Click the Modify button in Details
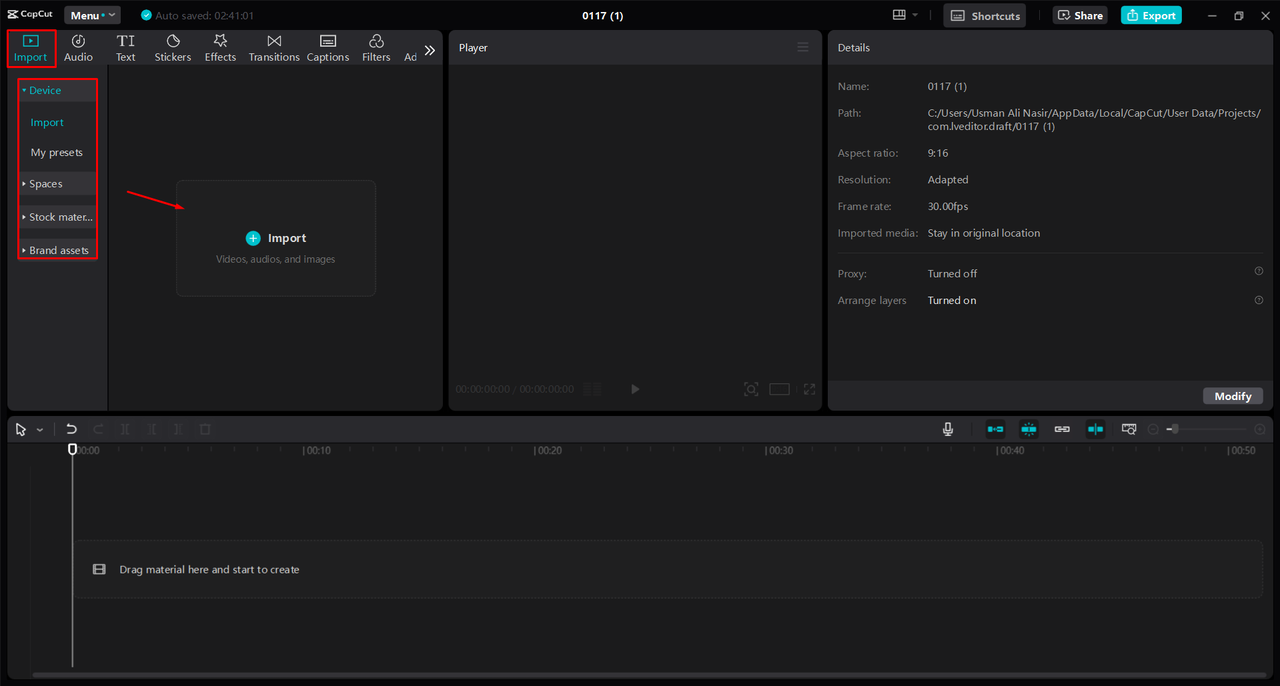This screenshot has height=686, width=1280. click(1233, 396)
